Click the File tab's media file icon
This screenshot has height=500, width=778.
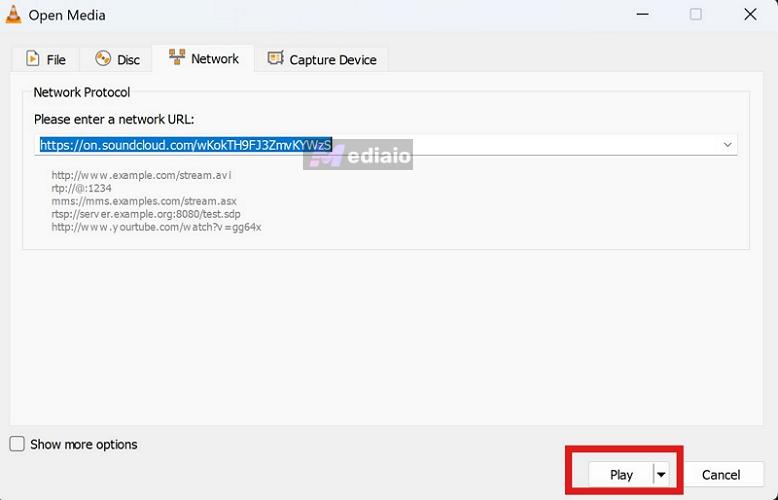point(33,59)
